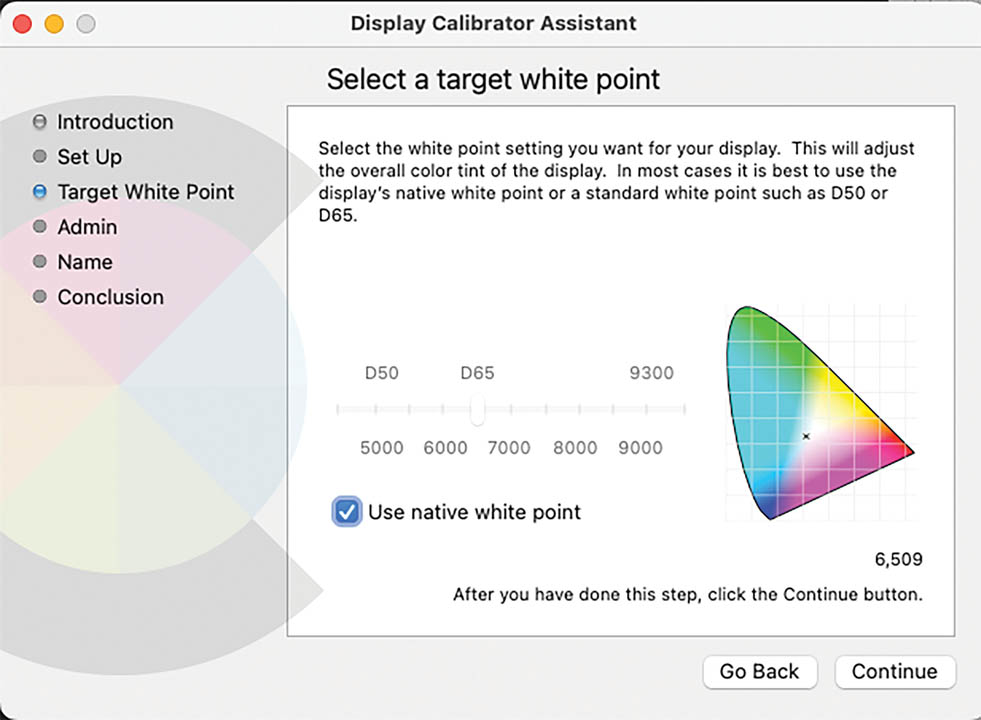The height and width of the screenshot is (720, 981).
Task: Uncheck the Use native white point checkbox
Action: click(347, 512)
